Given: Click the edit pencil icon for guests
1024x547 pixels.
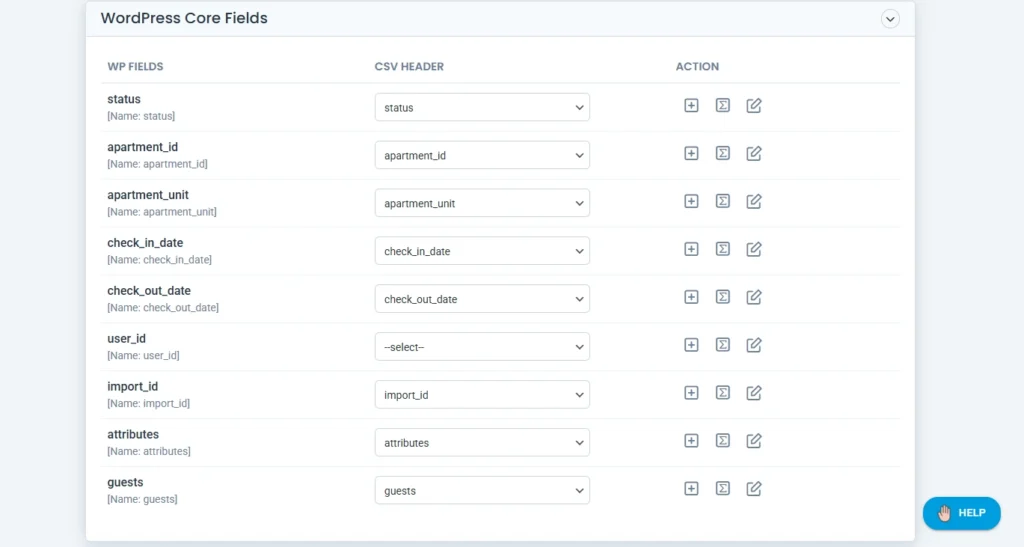Looking at the screenshot, I should [754, 489].
